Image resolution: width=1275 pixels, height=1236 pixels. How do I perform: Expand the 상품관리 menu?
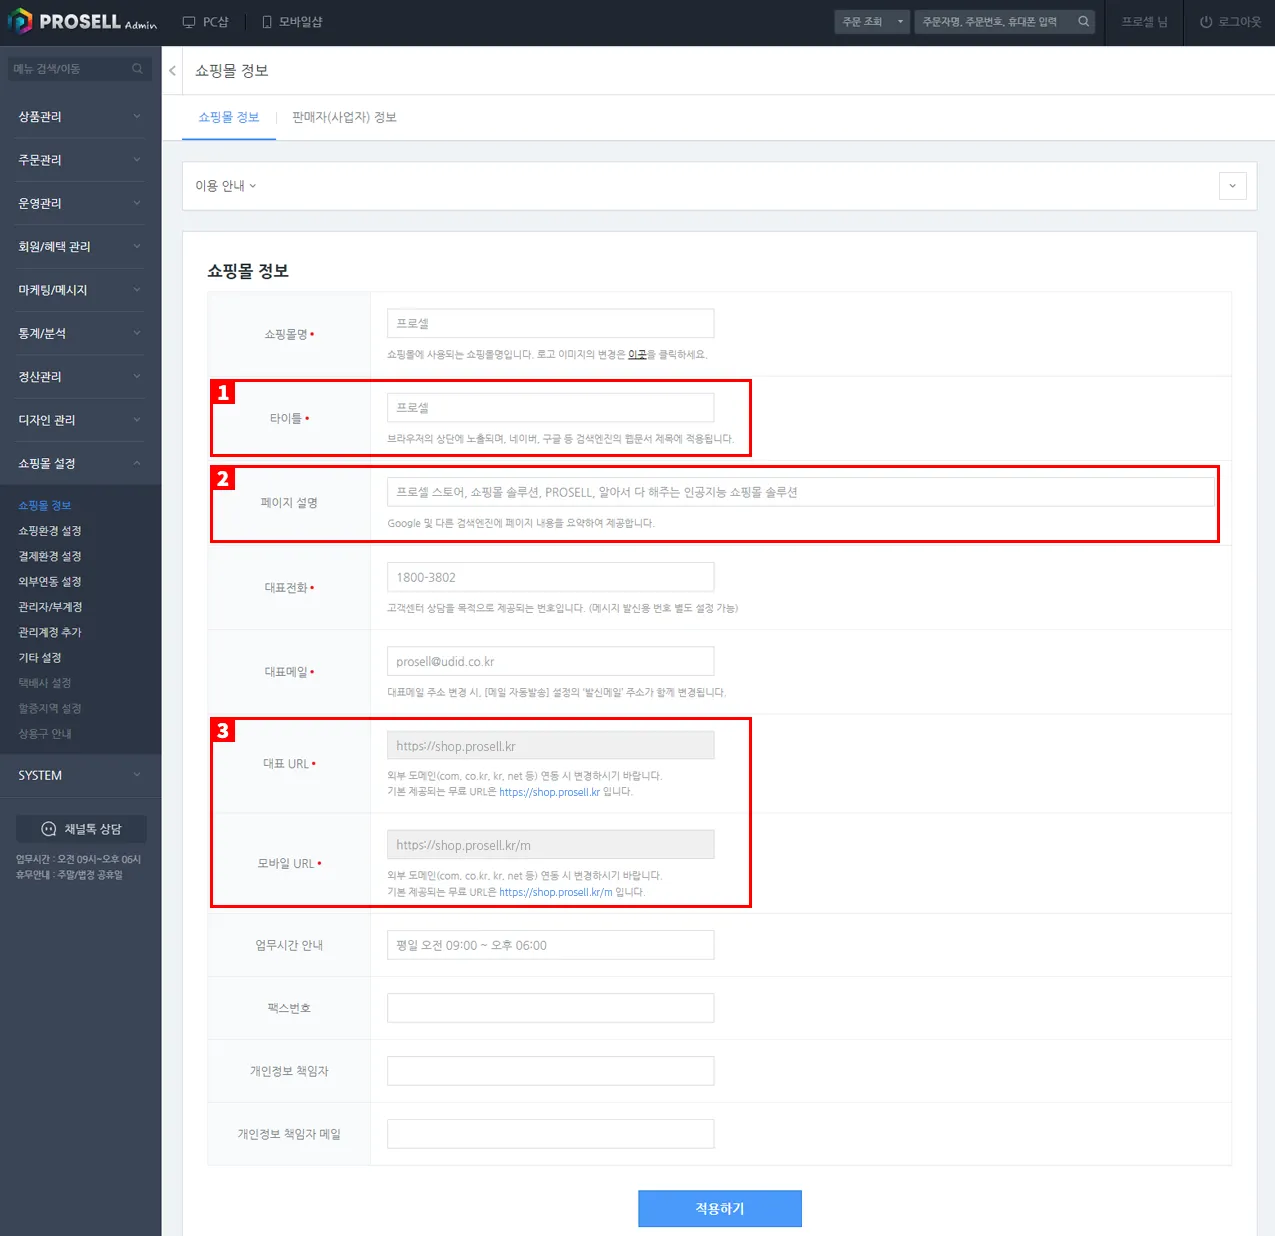click(80, 117)
